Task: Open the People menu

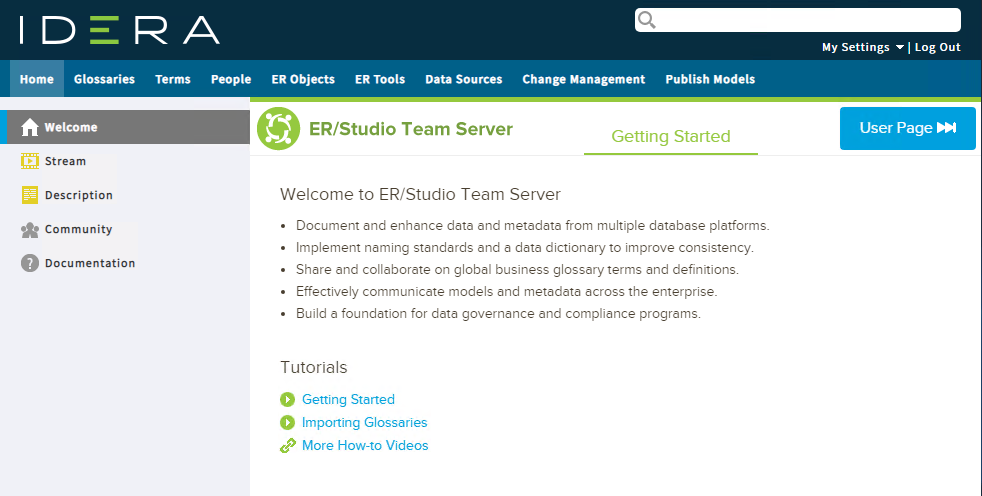Action: [231, 79]
